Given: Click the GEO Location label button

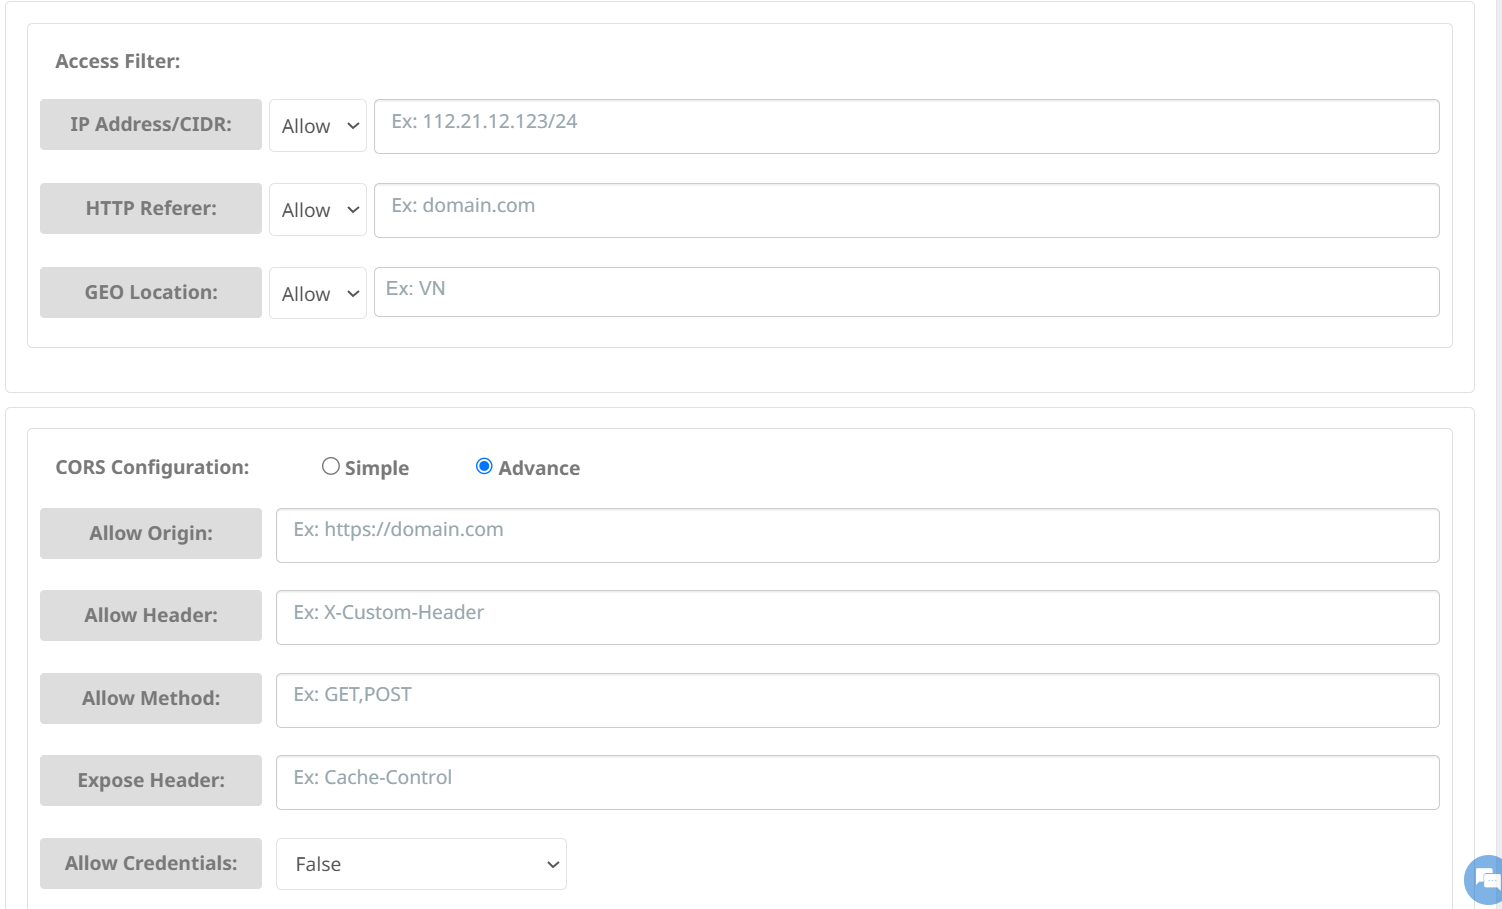Looking at the screenshot, I should coord(151,293).
